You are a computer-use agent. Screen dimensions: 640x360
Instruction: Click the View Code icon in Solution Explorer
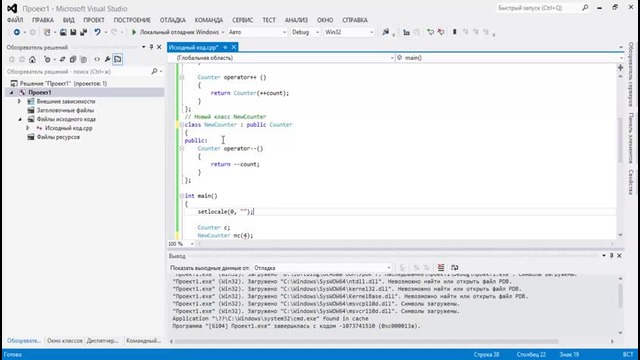point(97,60)
